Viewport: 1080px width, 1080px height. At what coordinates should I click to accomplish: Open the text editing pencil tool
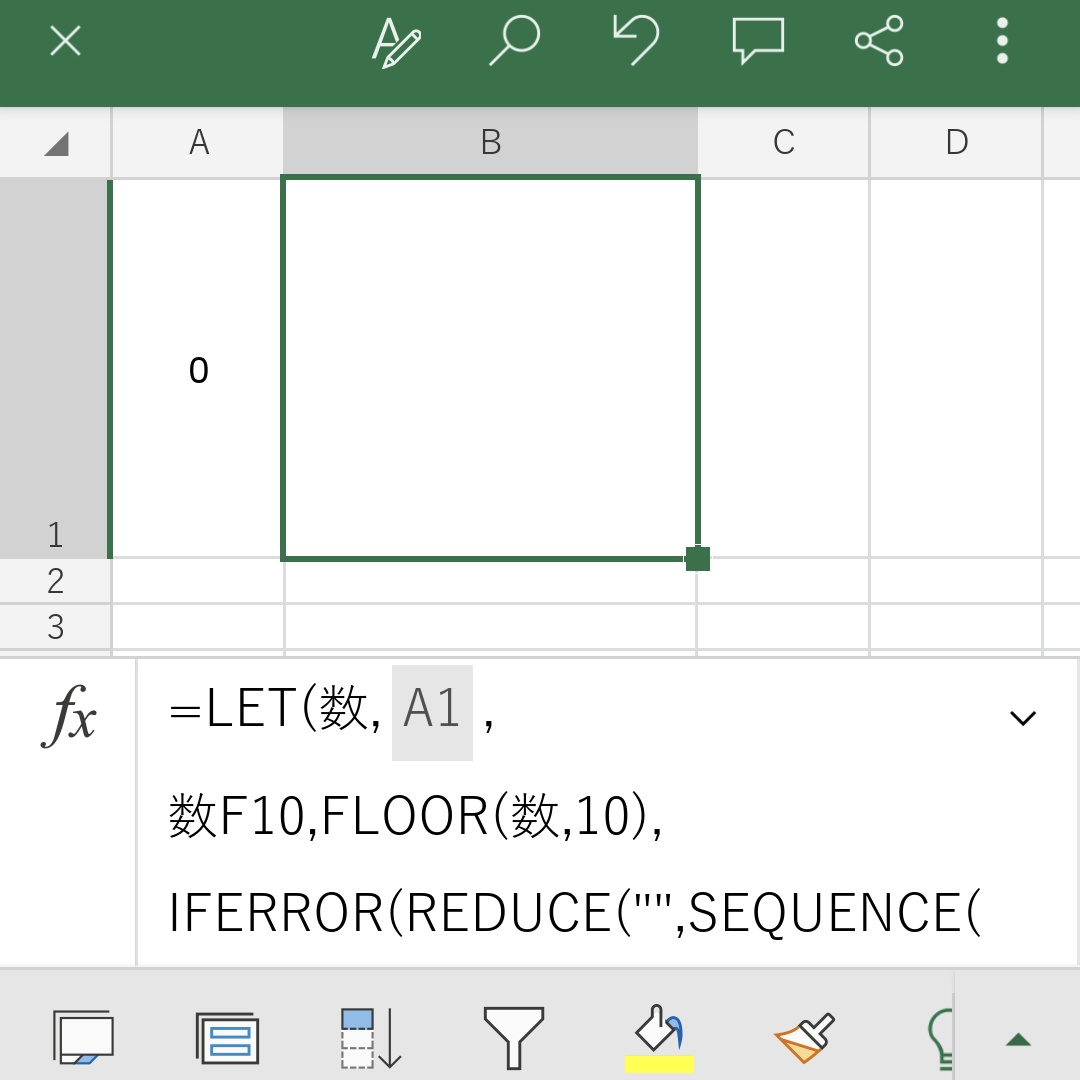[396, 43]
